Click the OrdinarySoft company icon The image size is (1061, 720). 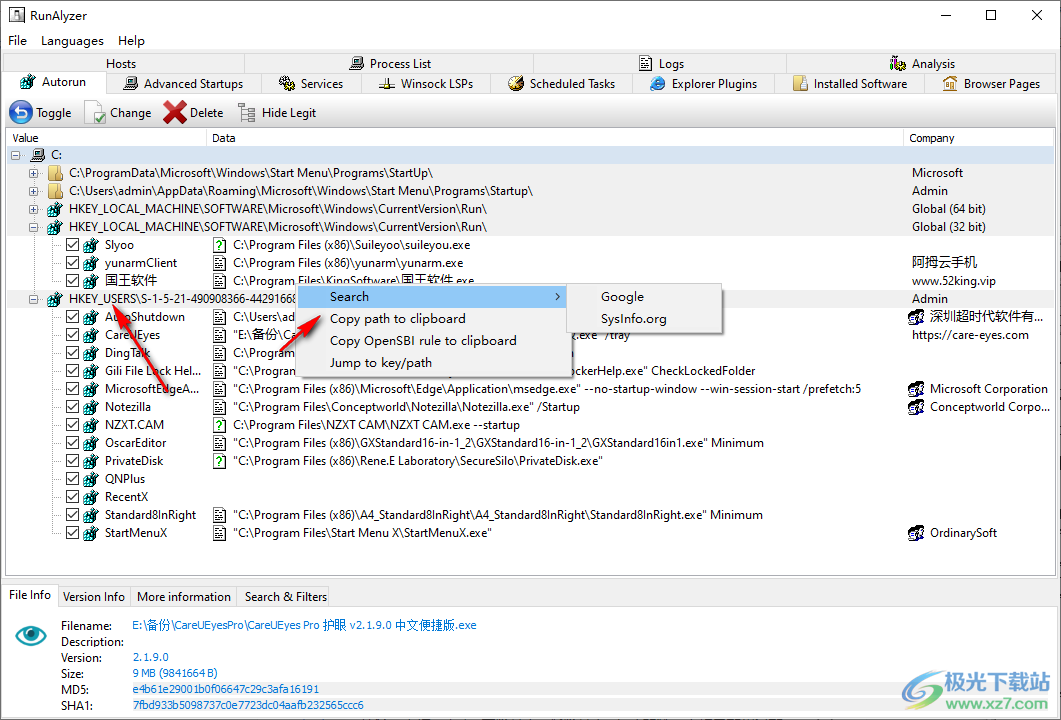pos(916,533)
